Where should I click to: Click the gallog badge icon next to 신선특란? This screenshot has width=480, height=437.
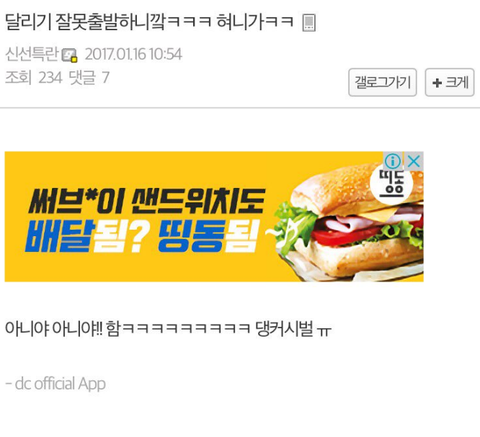69,55
